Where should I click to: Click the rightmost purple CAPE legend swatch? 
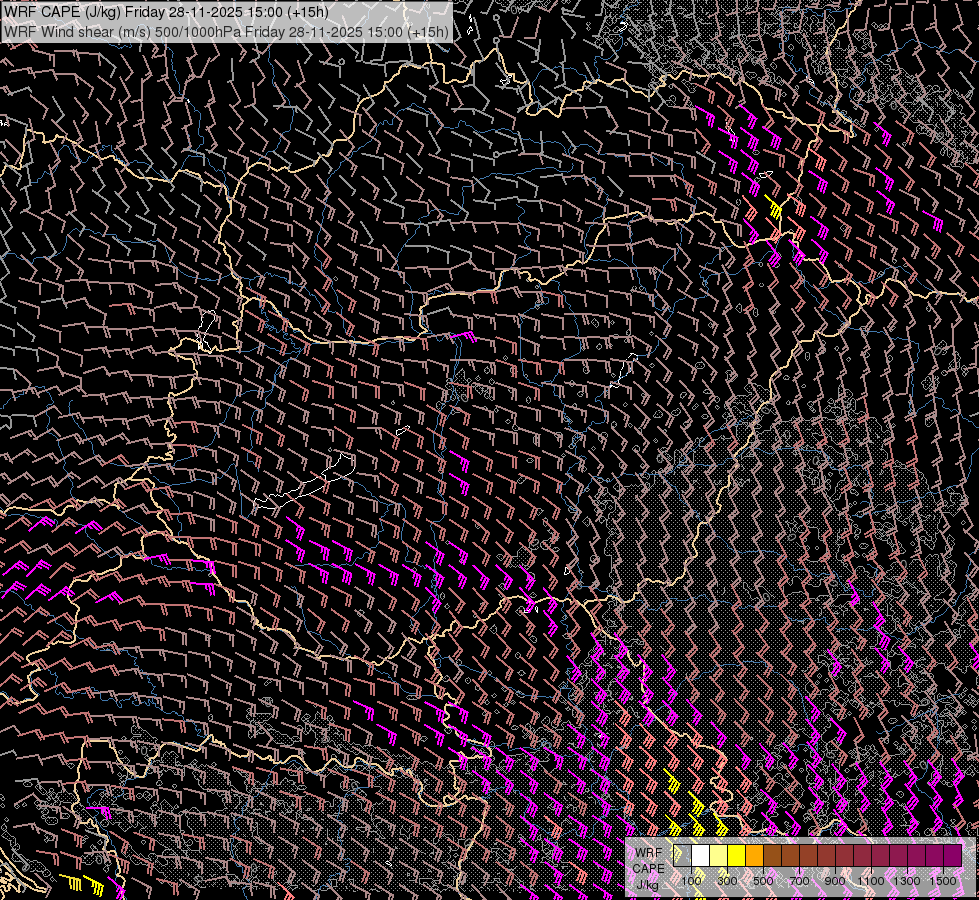pos(952,856)
